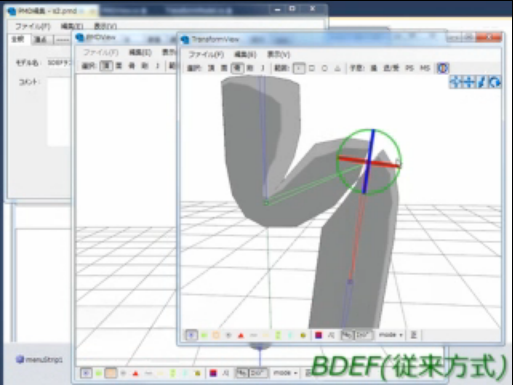
Task: Click the yellow dot icon in PMDView bottom bar
Action: pyautogui.click(x=197, y=373)
